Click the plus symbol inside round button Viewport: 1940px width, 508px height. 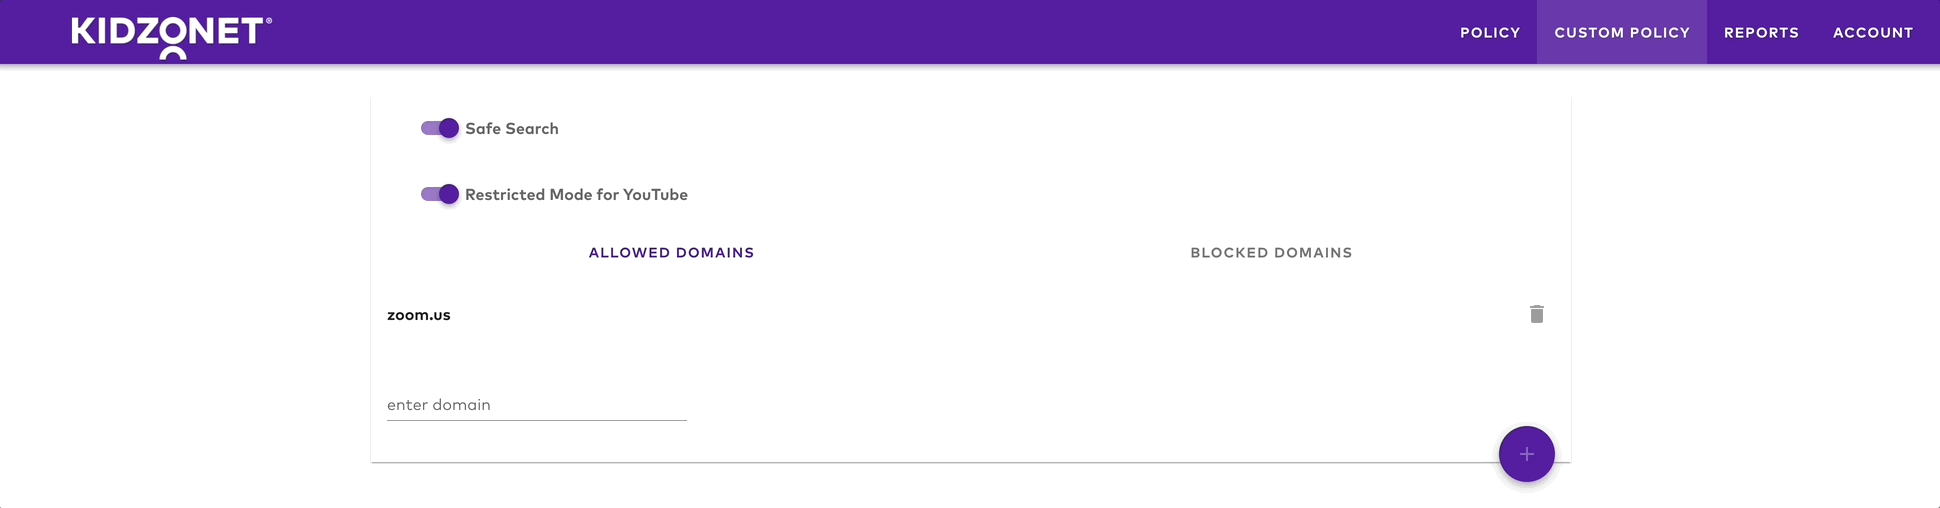[x=1526, y=454]
